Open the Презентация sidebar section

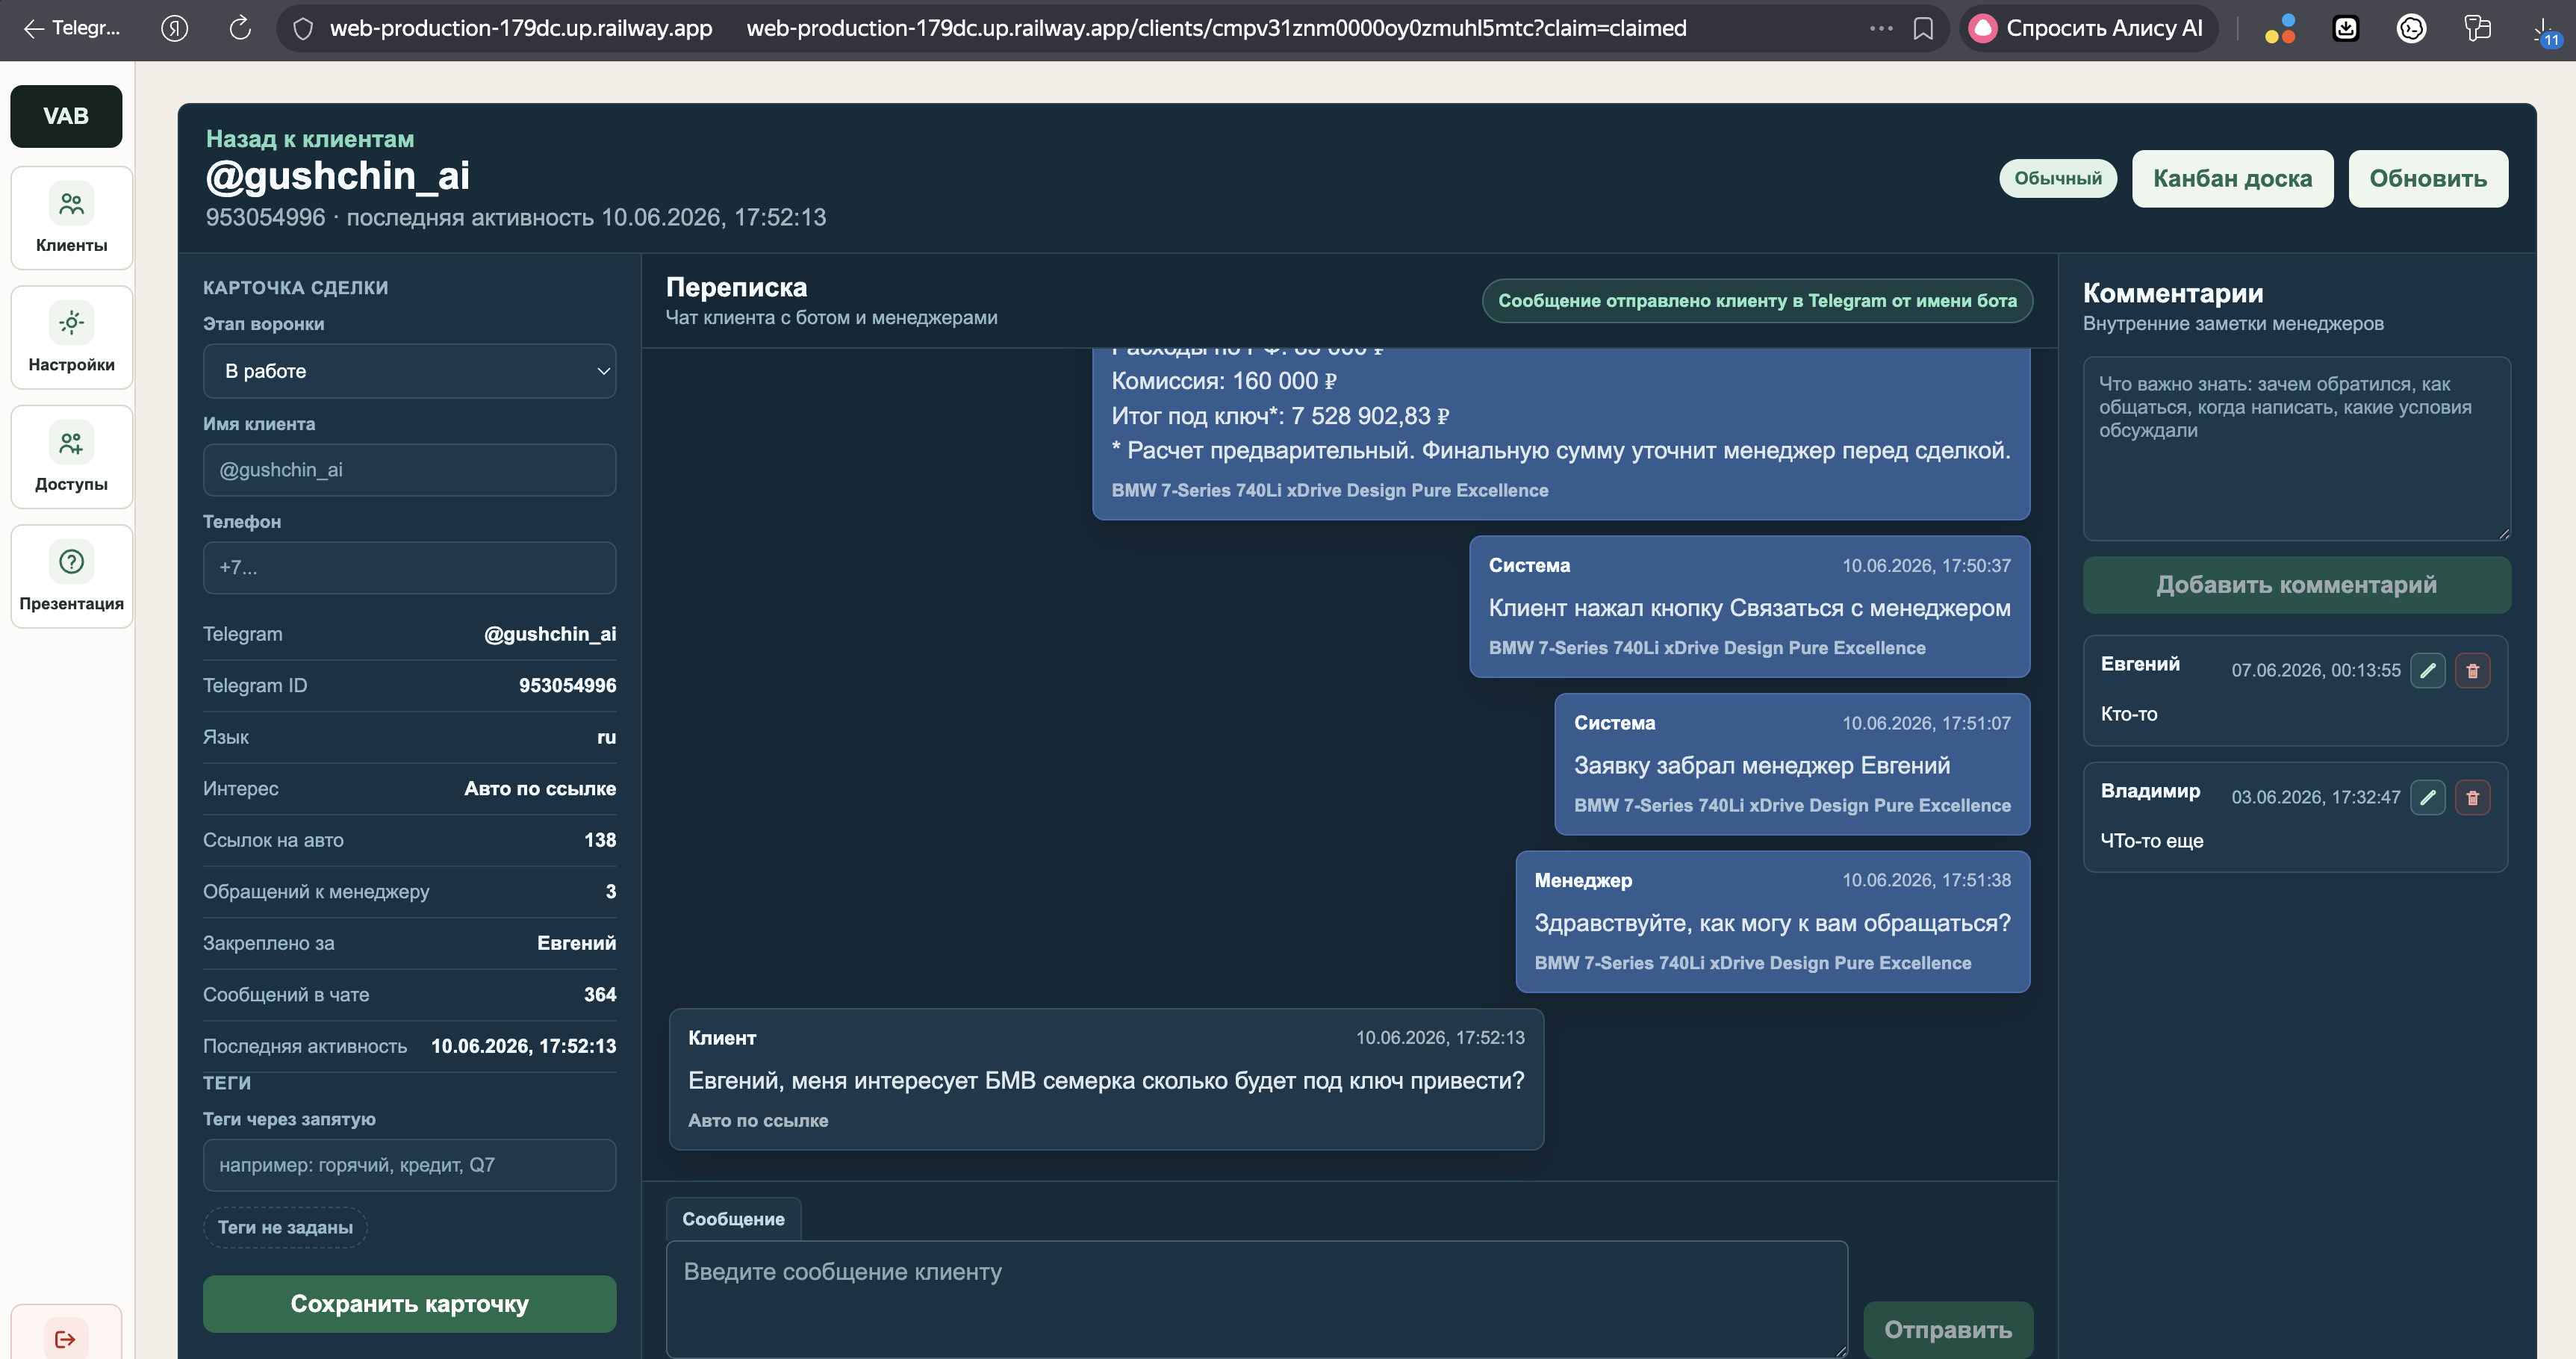tap(71, 577)
